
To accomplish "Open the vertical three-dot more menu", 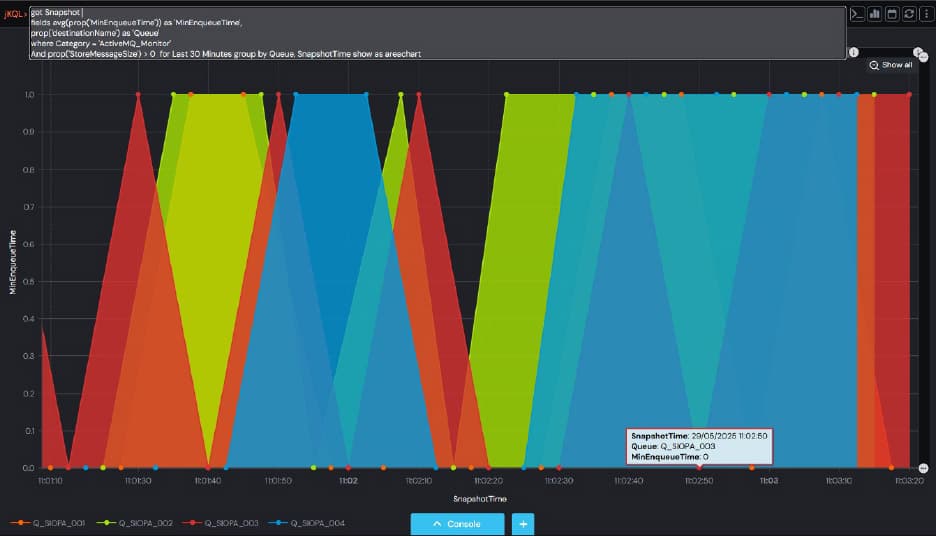I will click(x=926, y=14).
